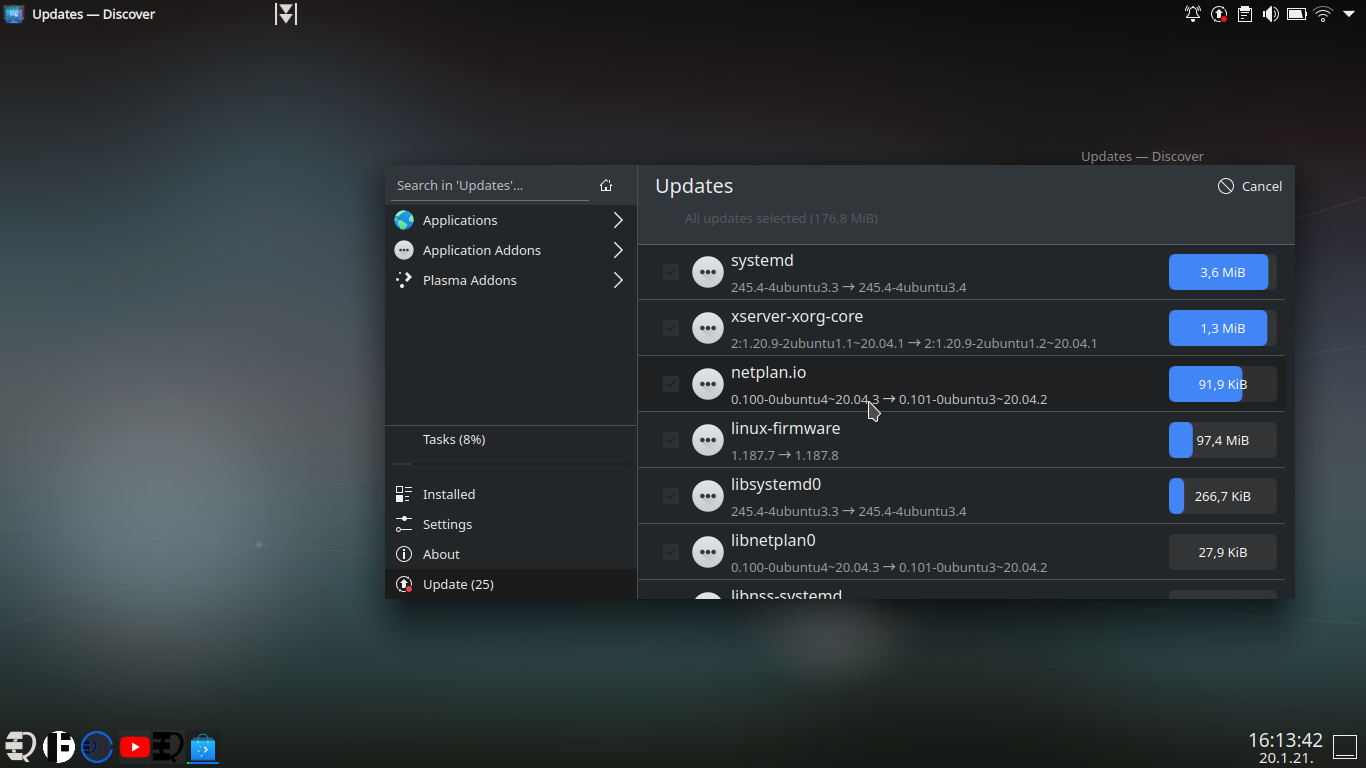Click the blue circular refresh icon in bottom panel
This screenshot has height=768, width=1366.
[97, 747]
